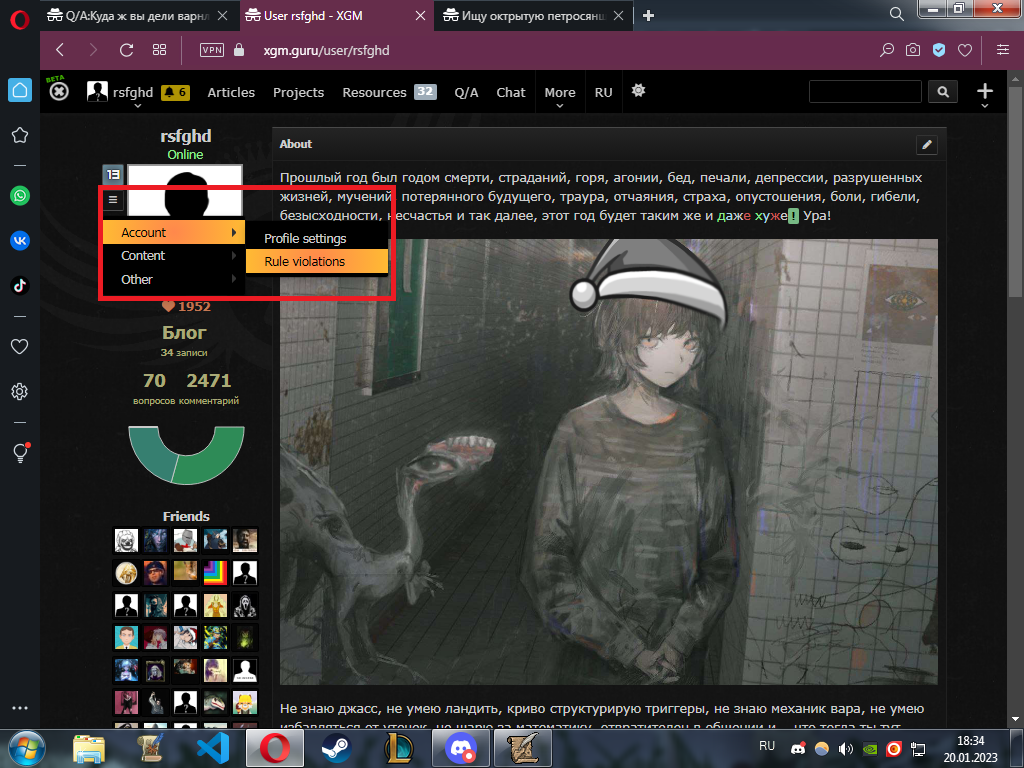Open the Блог link
The height and width of the screenshot is (768, 1024).
(184, 333)
